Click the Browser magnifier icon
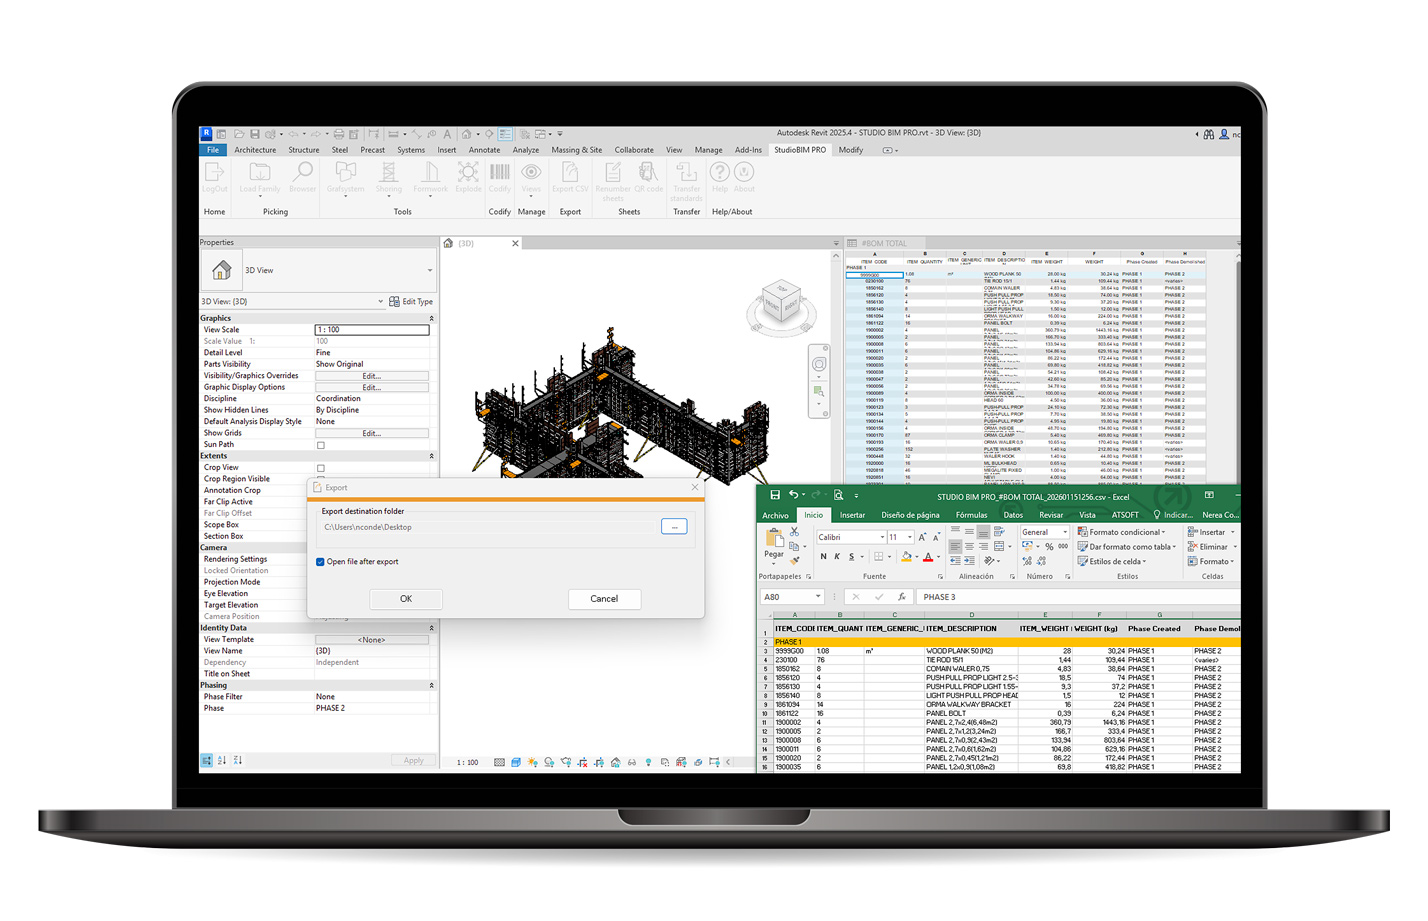 tap(302, 175)
